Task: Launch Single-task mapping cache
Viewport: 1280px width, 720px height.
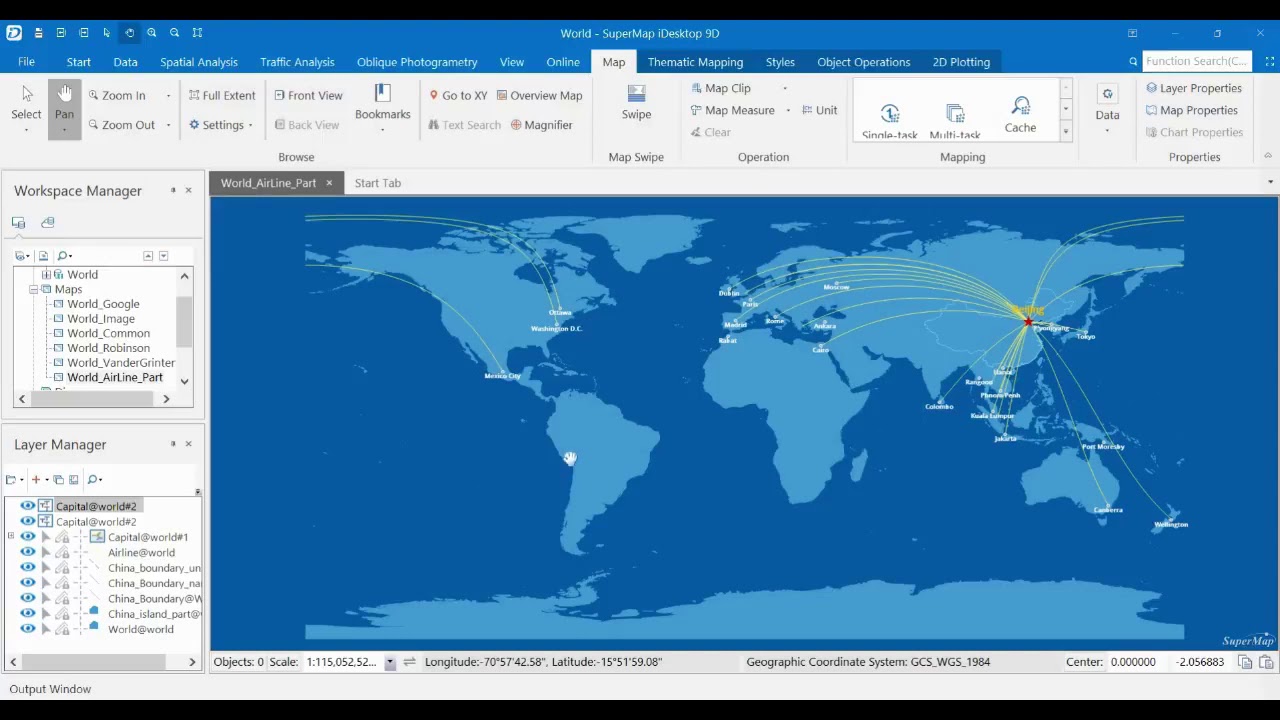Action: coord(890,120)
